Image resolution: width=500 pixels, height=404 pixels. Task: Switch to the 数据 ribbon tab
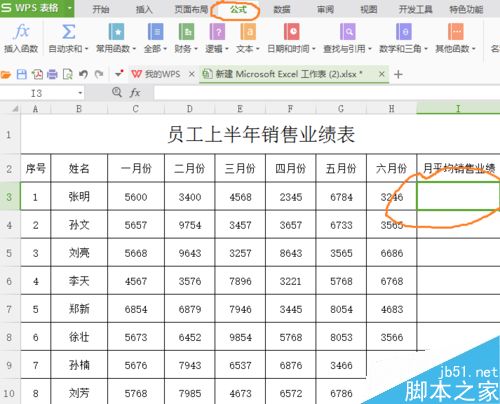tap(282, 9)
